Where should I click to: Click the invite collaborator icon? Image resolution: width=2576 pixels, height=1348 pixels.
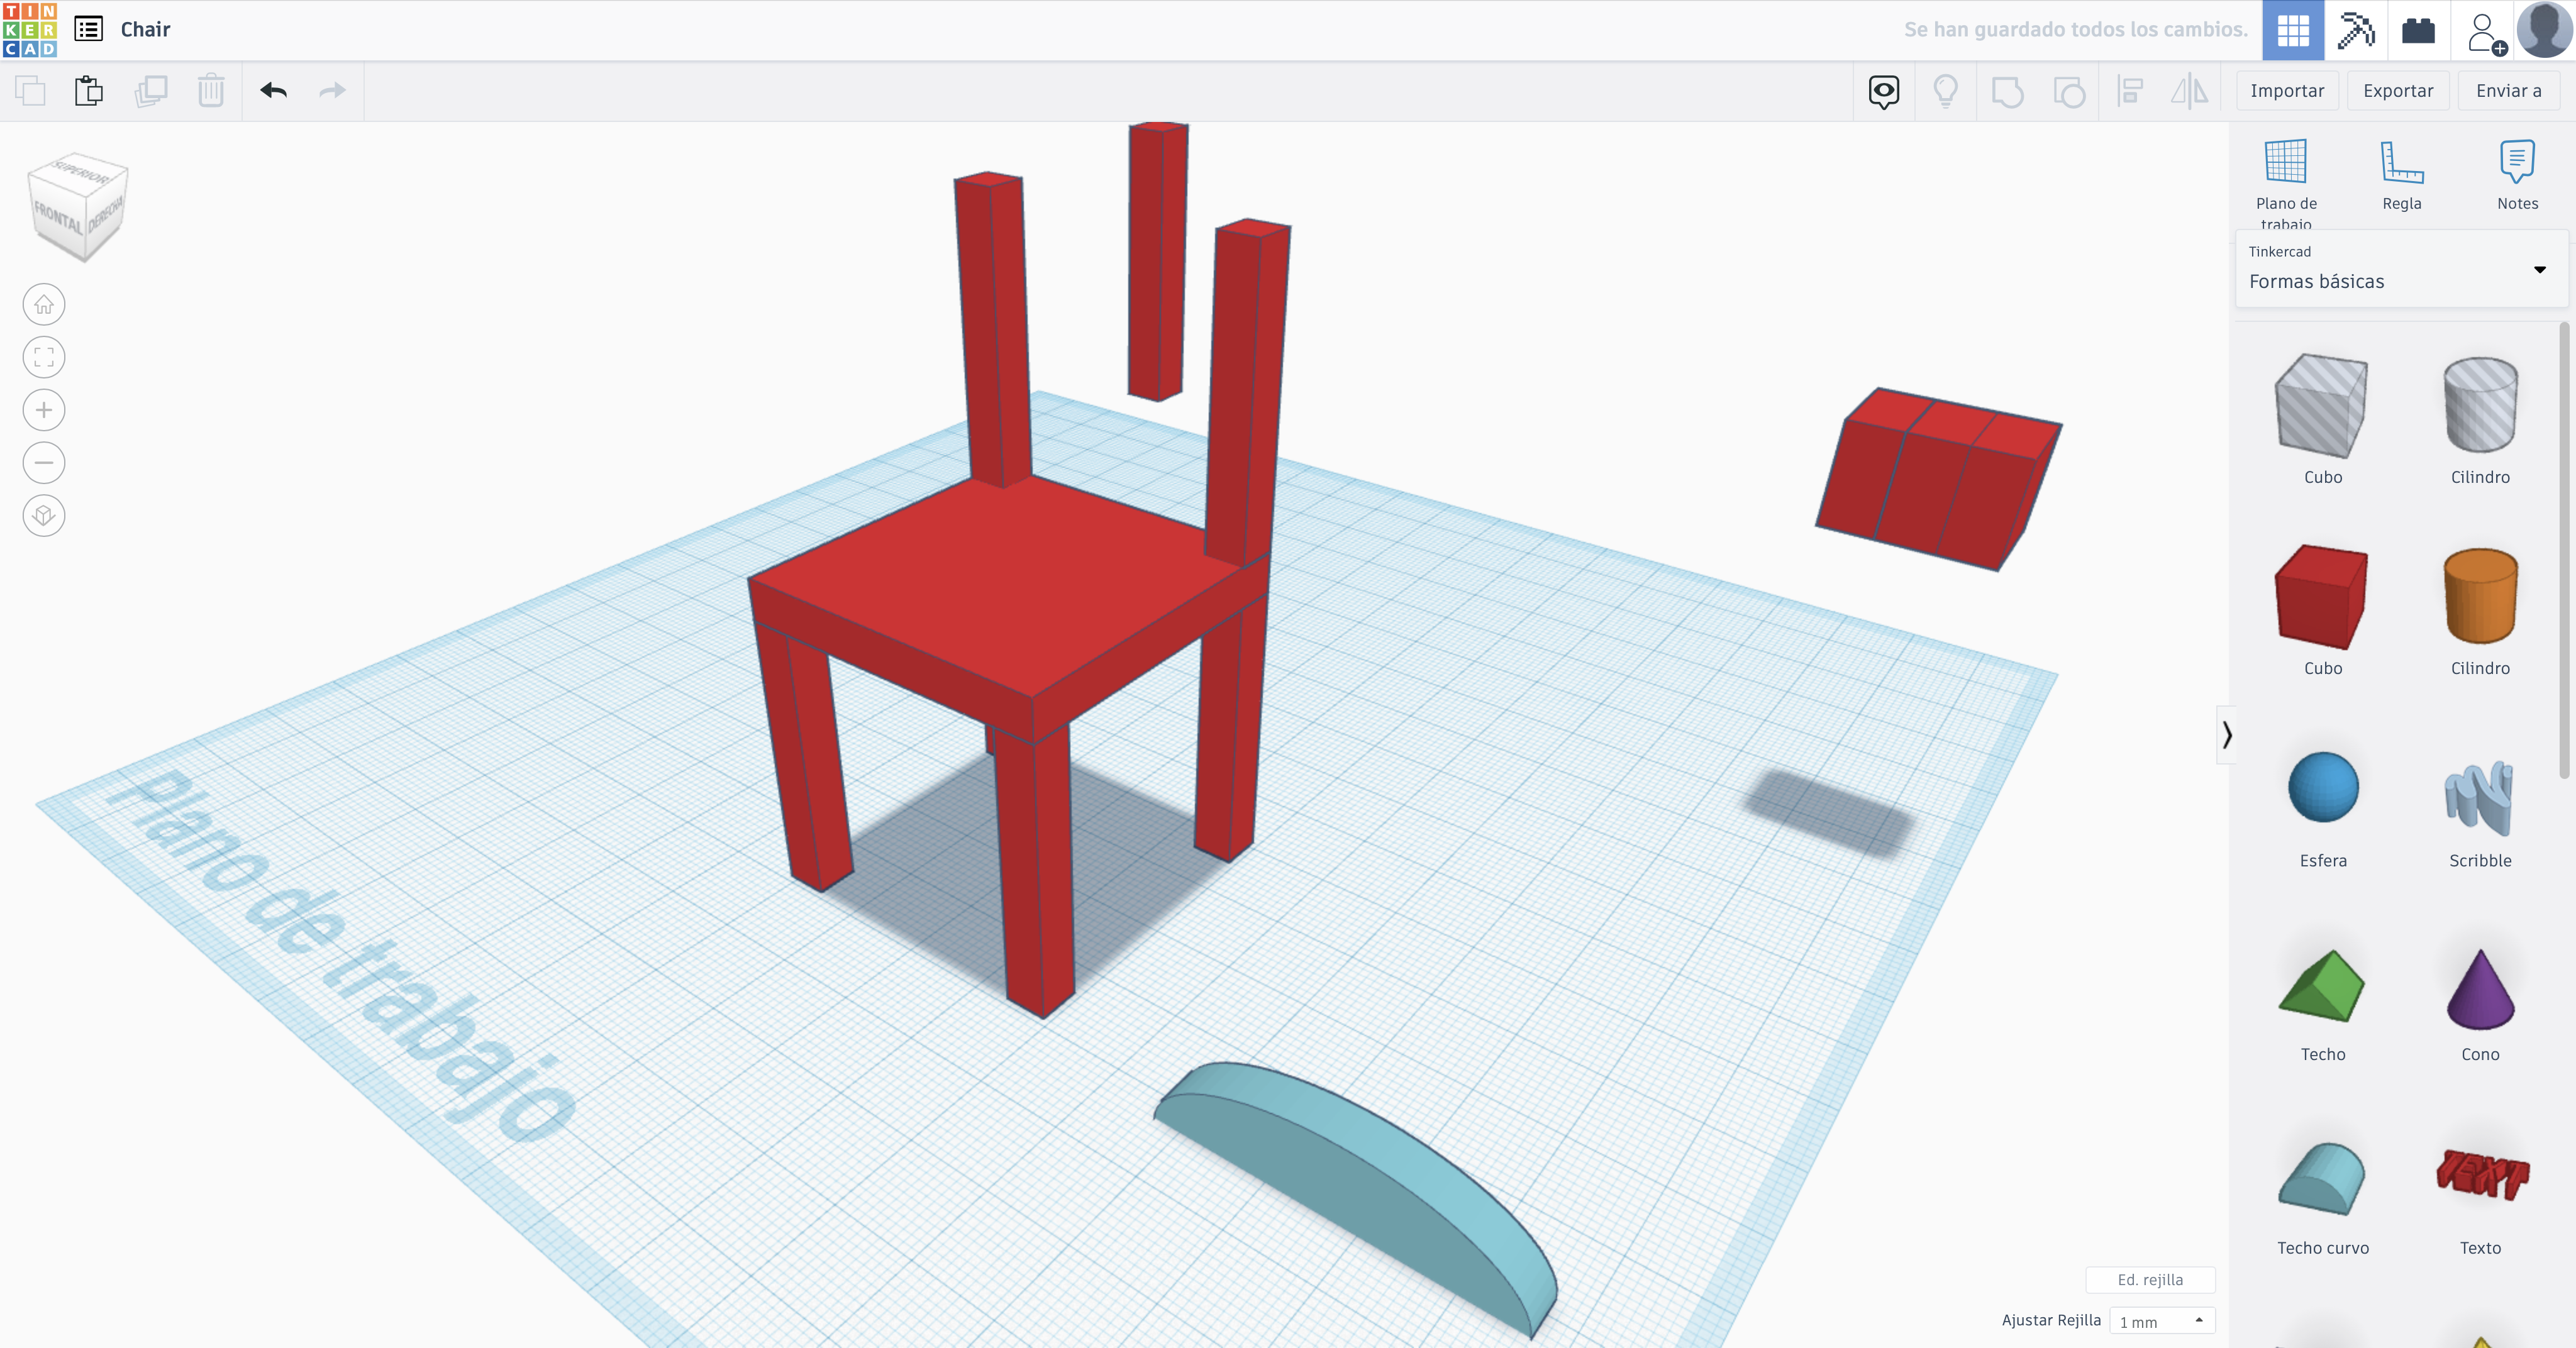(x=2485, y=32)
